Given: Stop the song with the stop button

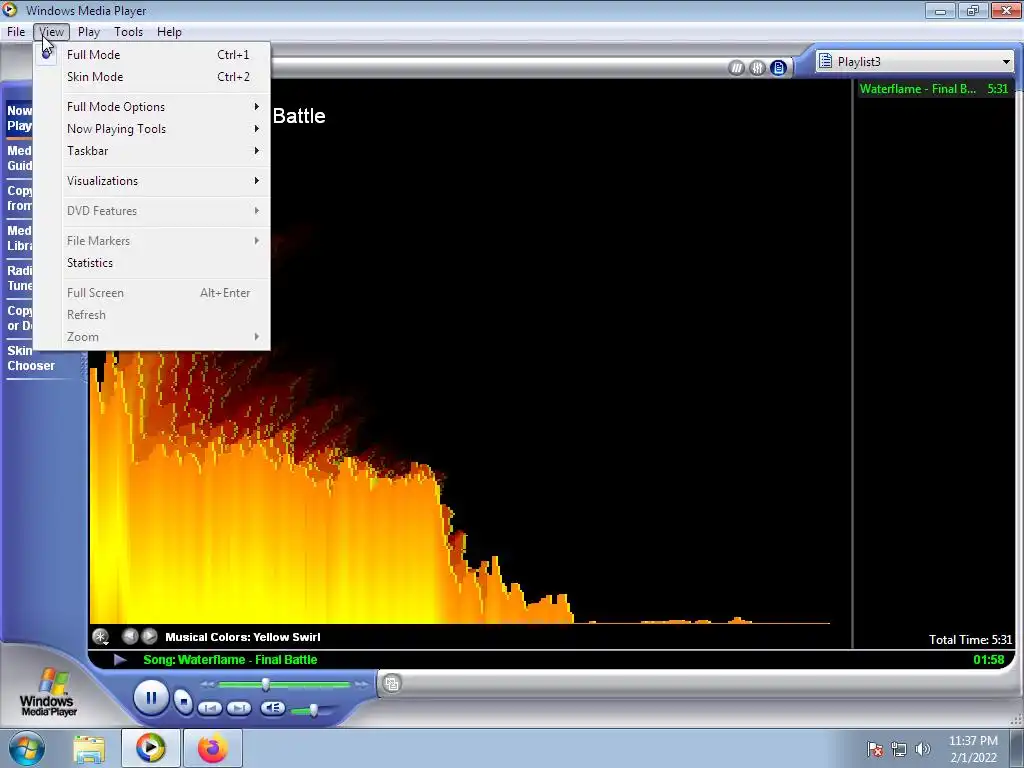Looking at the screenshot, I should (x=184, y=701).
